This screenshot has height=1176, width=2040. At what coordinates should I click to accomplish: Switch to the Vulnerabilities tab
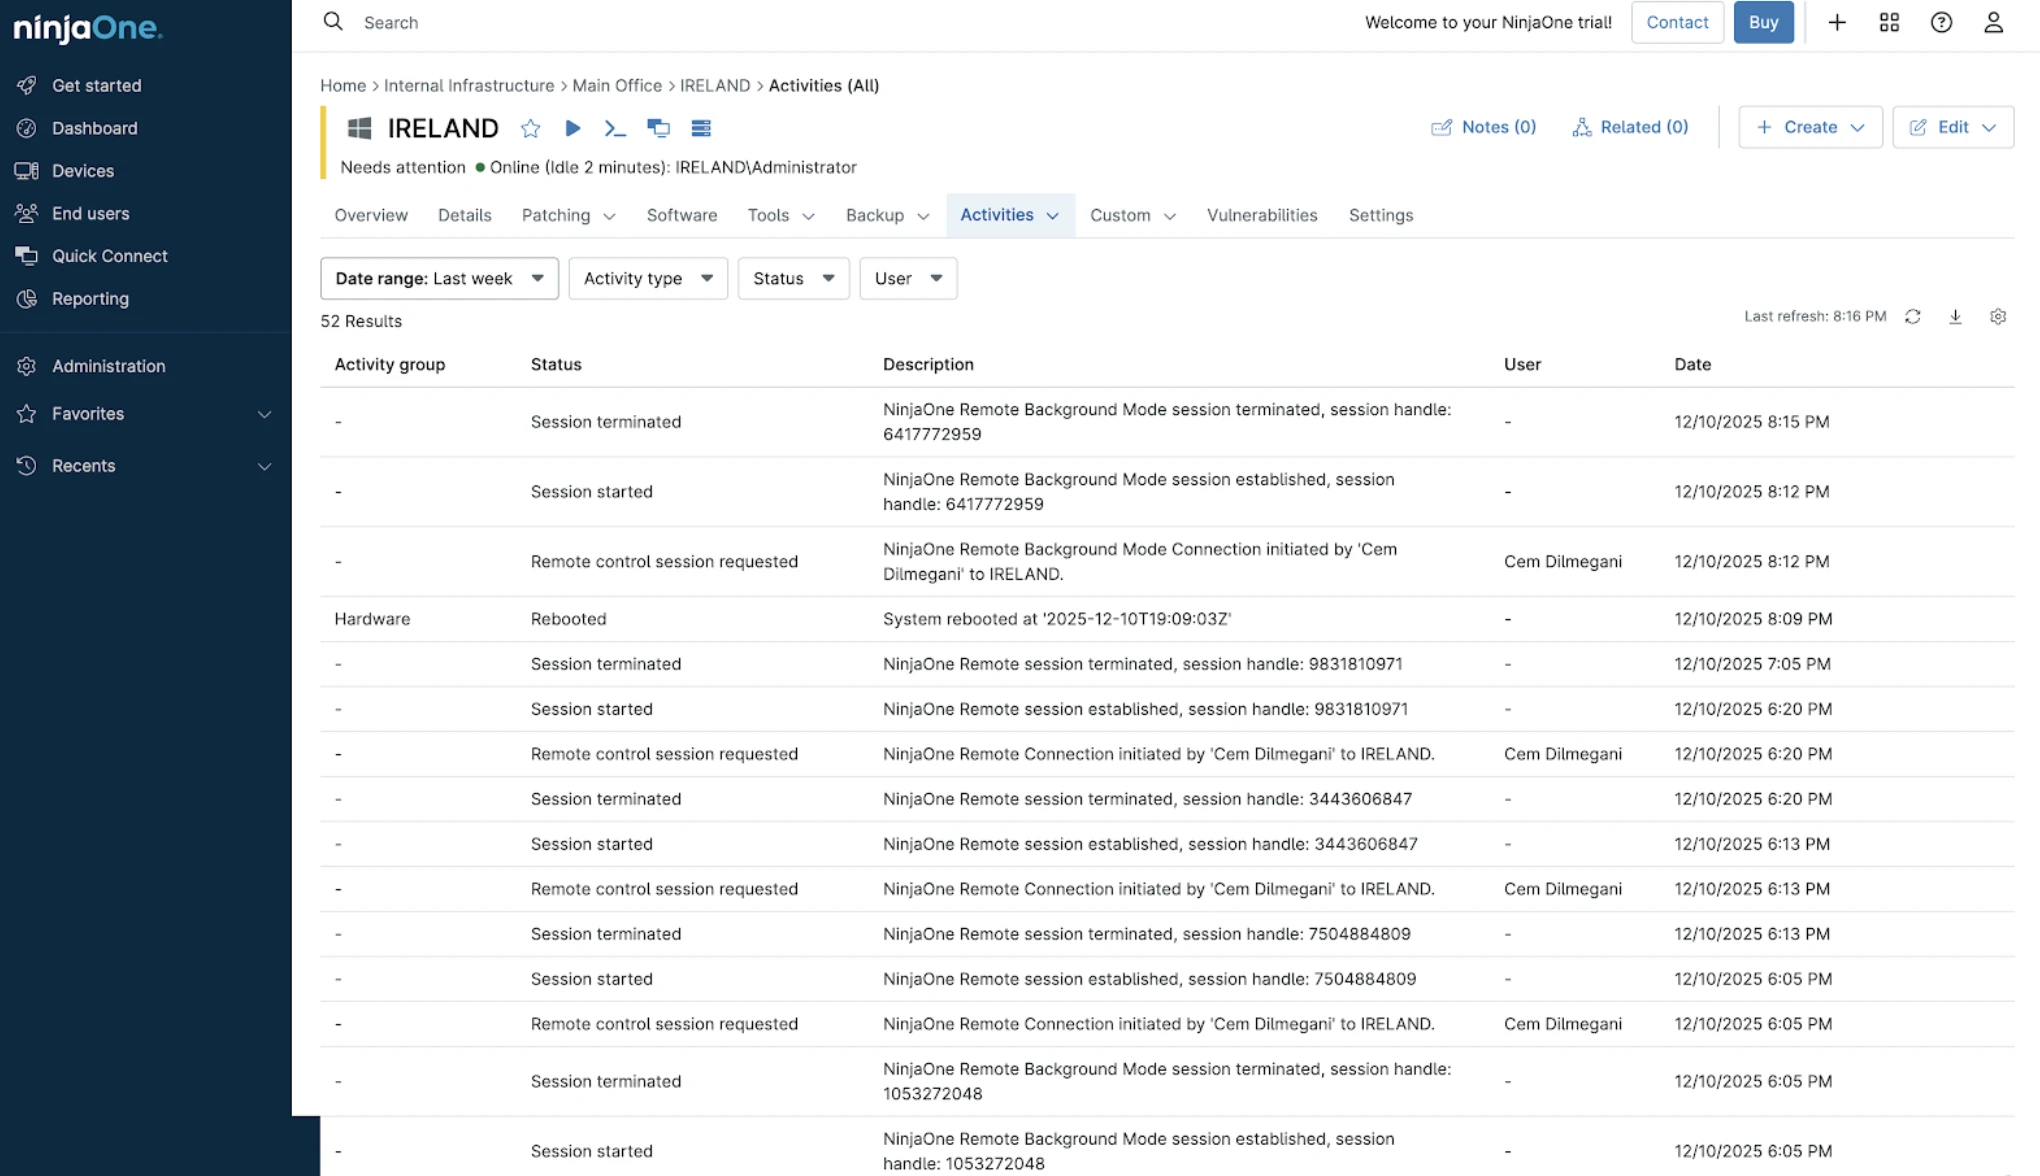(x=1262, y=215)
